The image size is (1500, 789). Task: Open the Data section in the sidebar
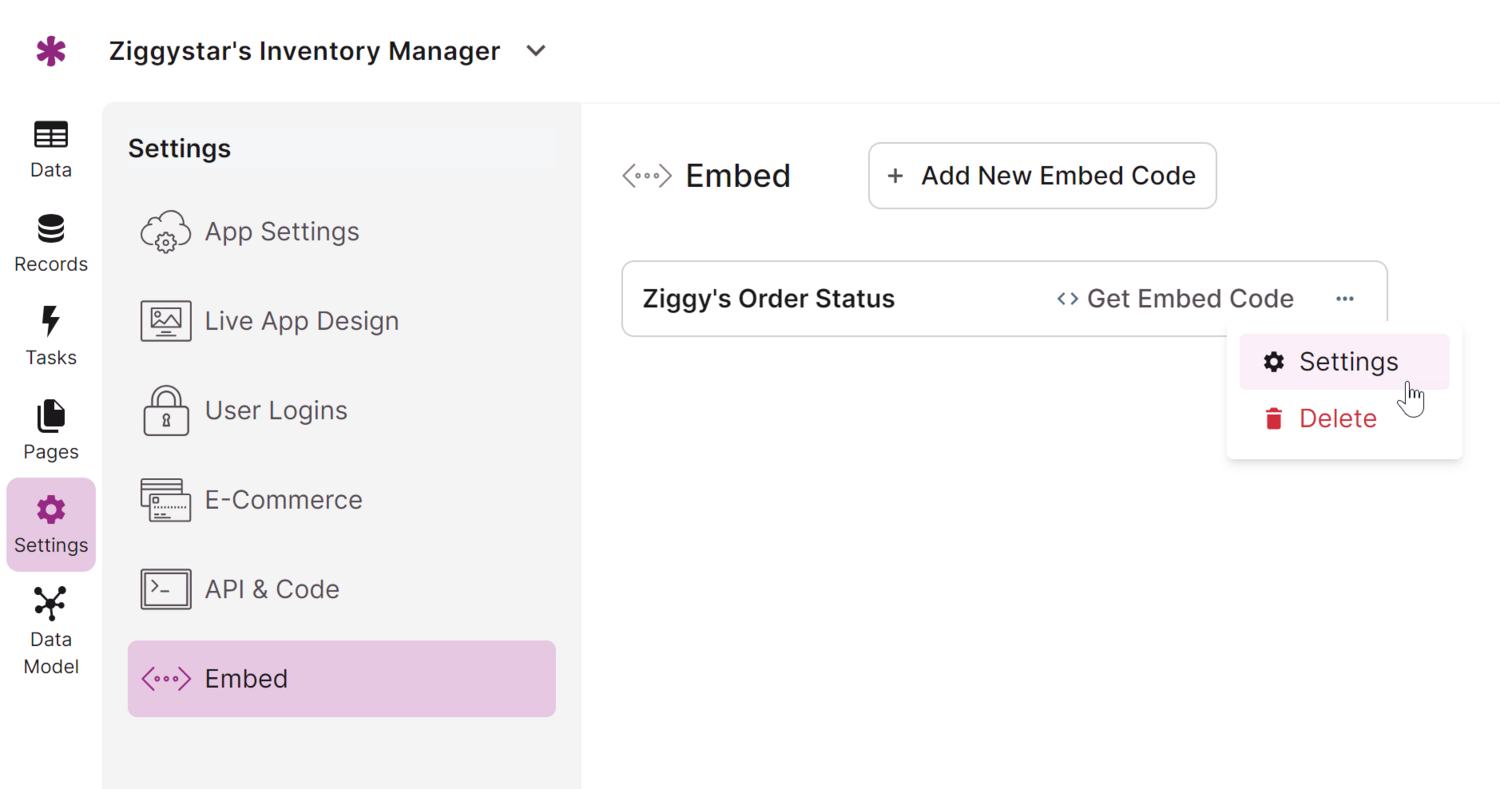pyautogui.click(x=50, y=148)
